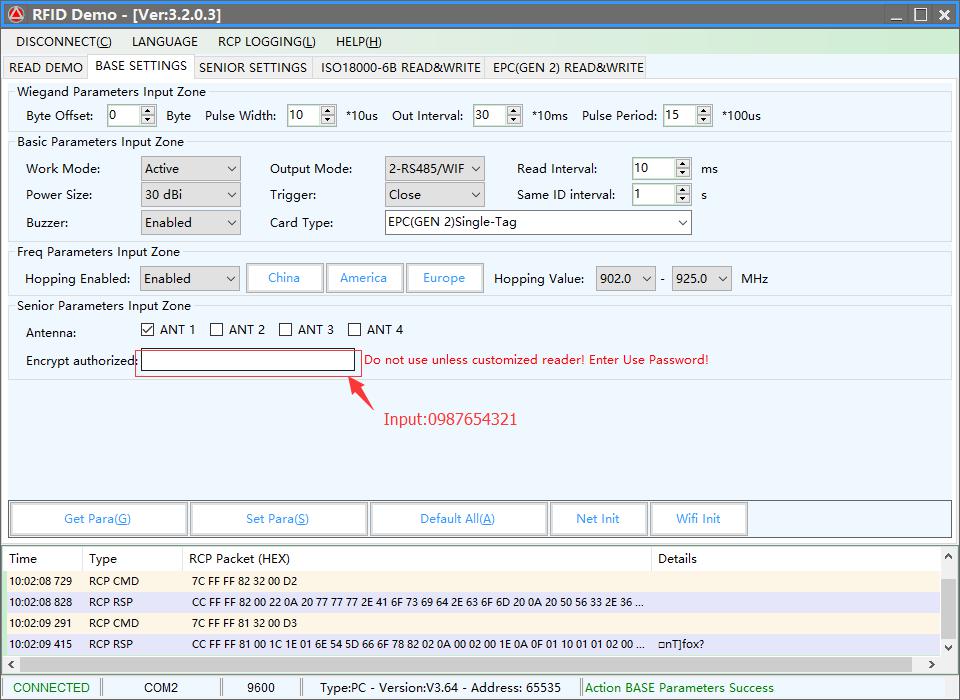Enable the ANT 2 antenna checkbox

[216, 329]
